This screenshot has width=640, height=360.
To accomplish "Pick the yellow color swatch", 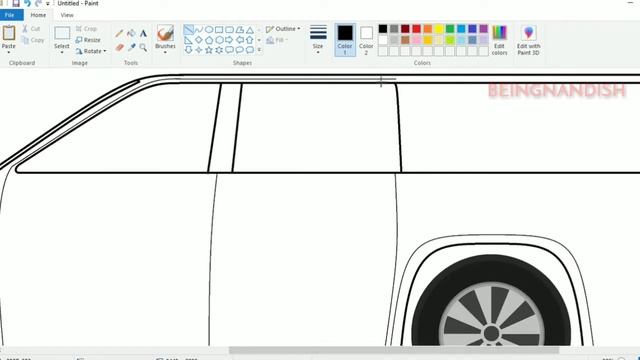I will click(439, 29).
